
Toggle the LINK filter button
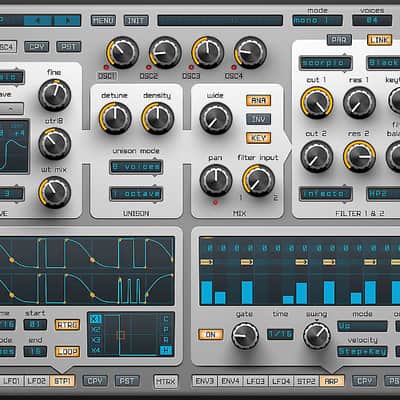pos(379,40)
